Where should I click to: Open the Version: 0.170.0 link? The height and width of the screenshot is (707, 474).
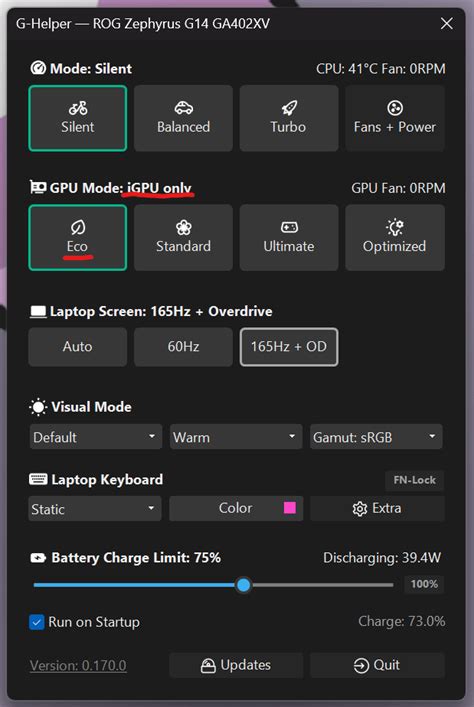click(78, 666)
